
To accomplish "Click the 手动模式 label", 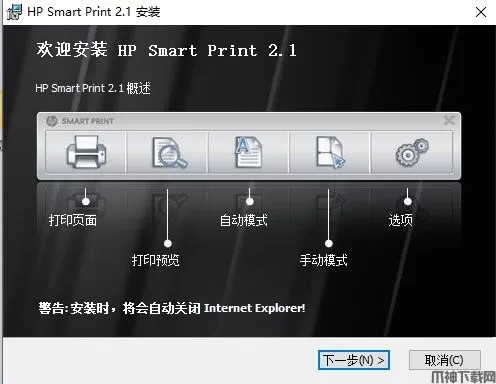I will click(323, 260).
